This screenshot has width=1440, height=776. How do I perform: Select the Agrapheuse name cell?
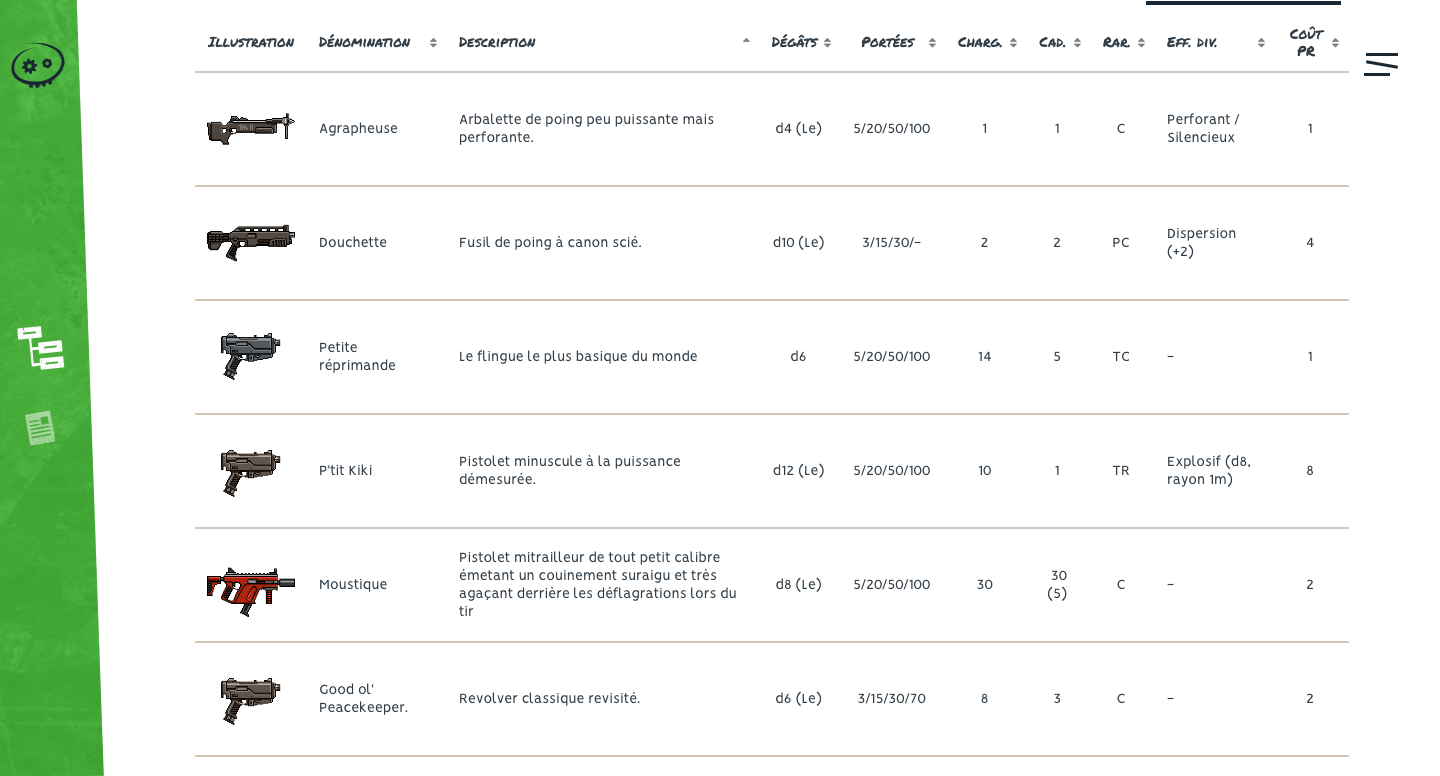coord(358,129)
